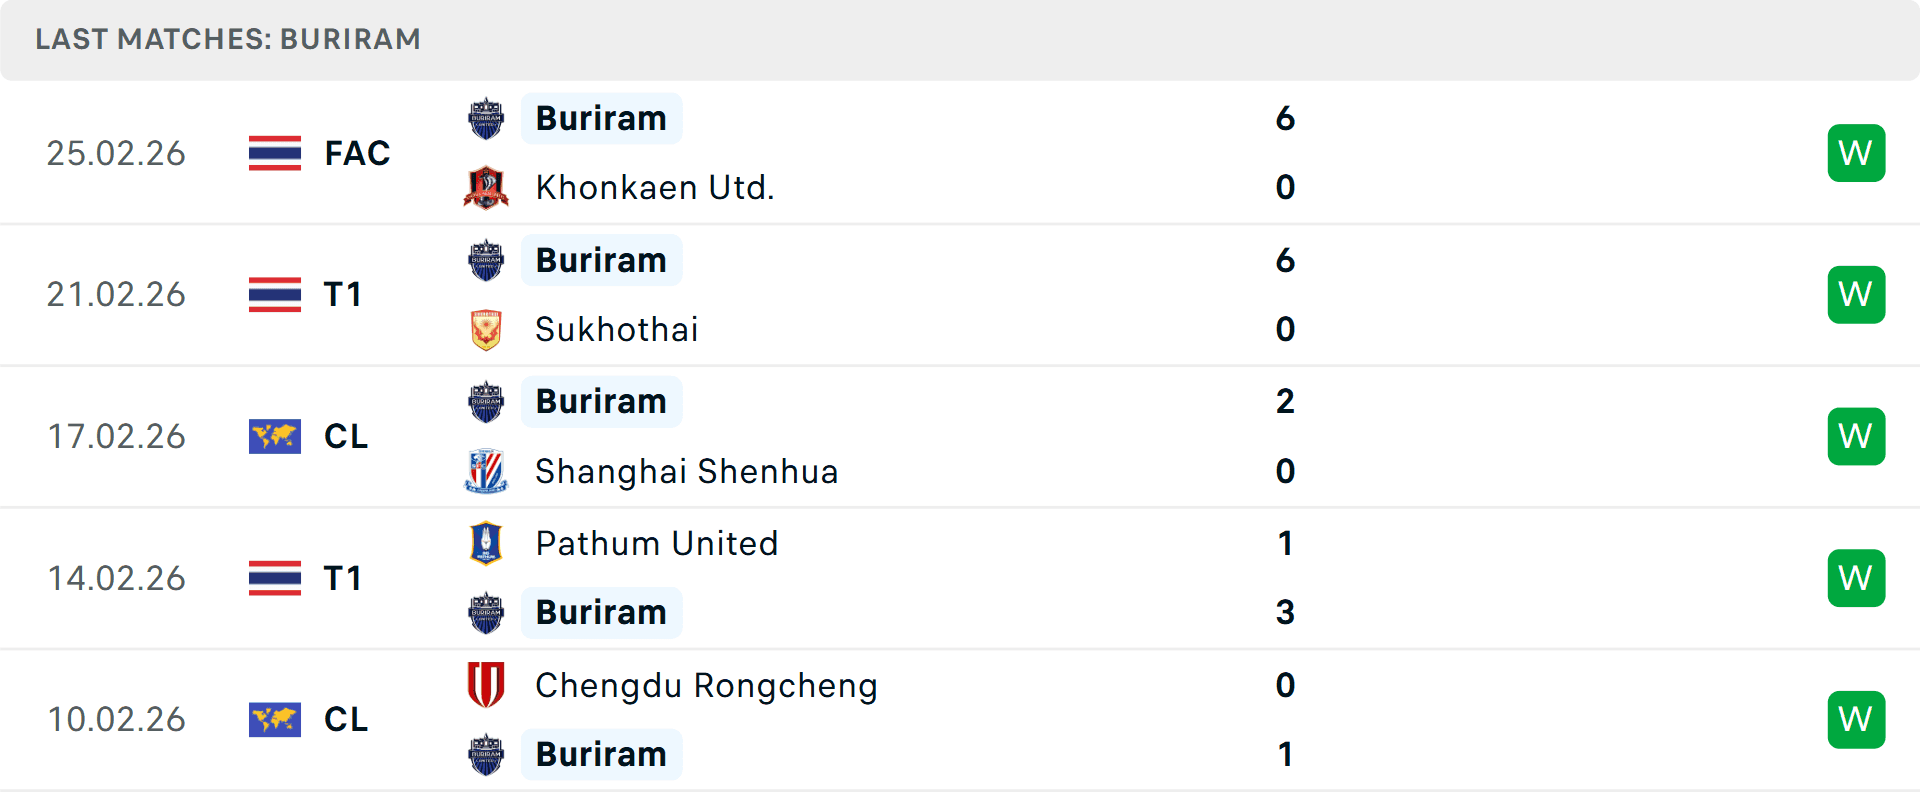The image size is (1920, 792).
Task: Click the score 6 in the Sukhothai match
Action: (x=1286, y=259)
